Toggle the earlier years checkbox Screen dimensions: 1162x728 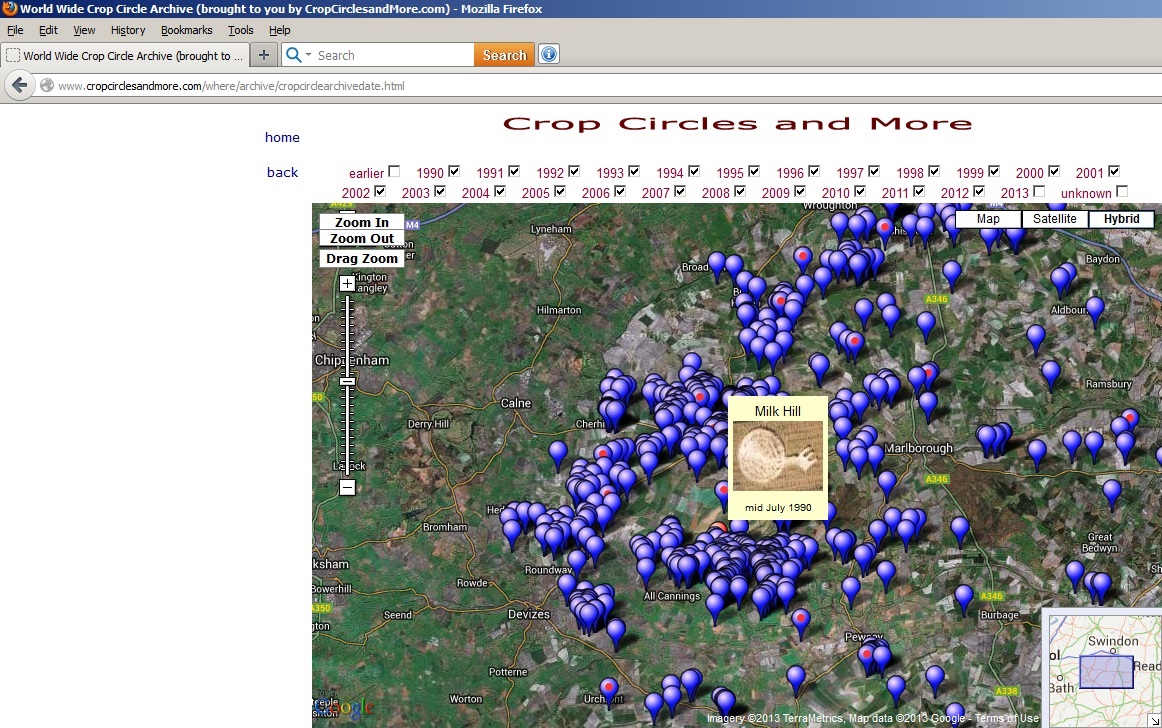394,171
